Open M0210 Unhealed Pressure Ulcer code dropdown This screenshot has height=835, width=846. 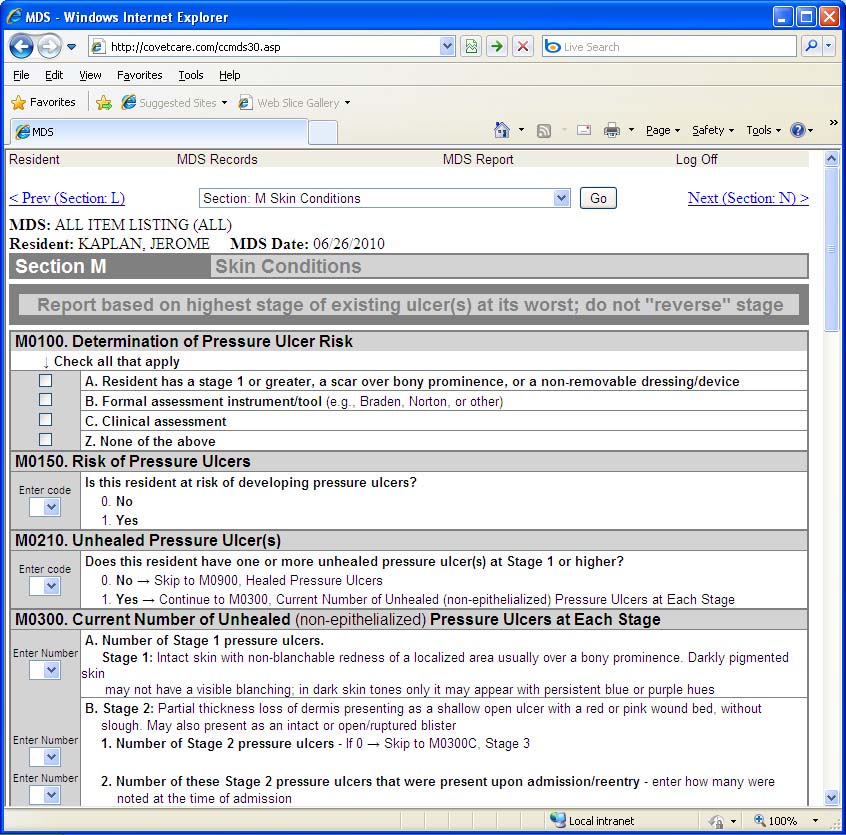45,586
